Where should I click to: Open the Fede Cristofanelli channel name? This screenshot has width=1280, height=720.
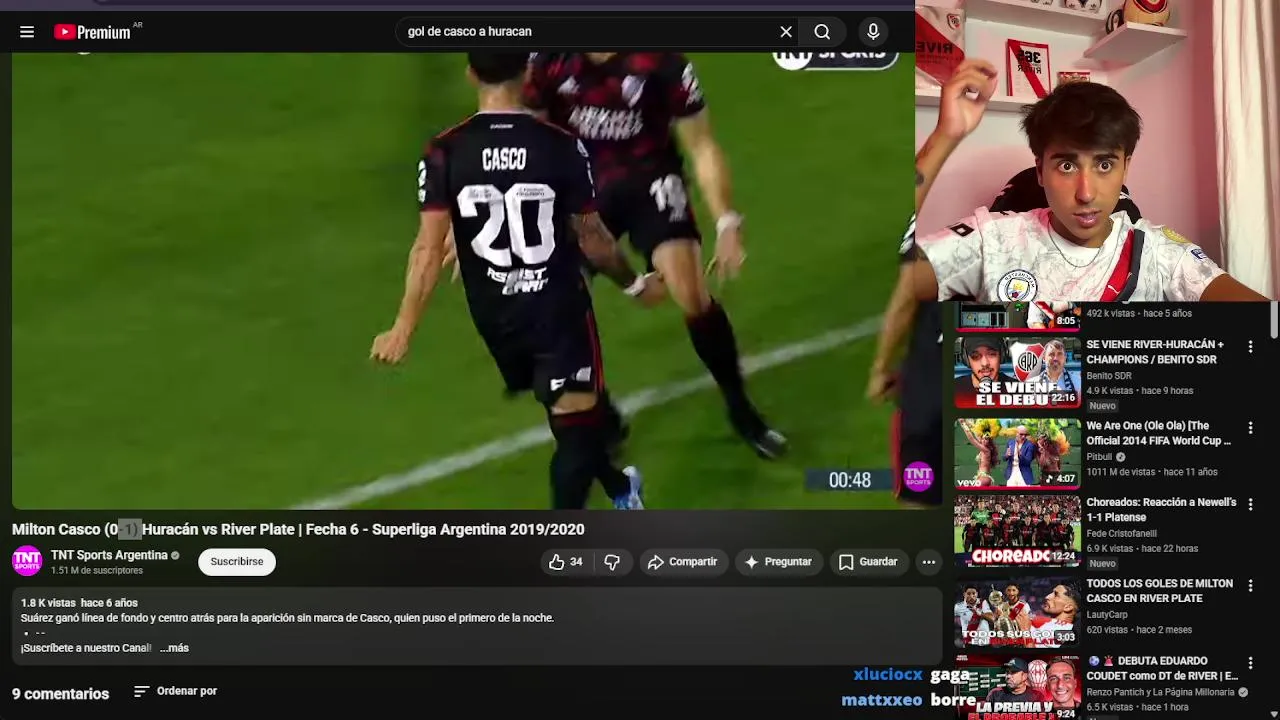click(1121, 534)
